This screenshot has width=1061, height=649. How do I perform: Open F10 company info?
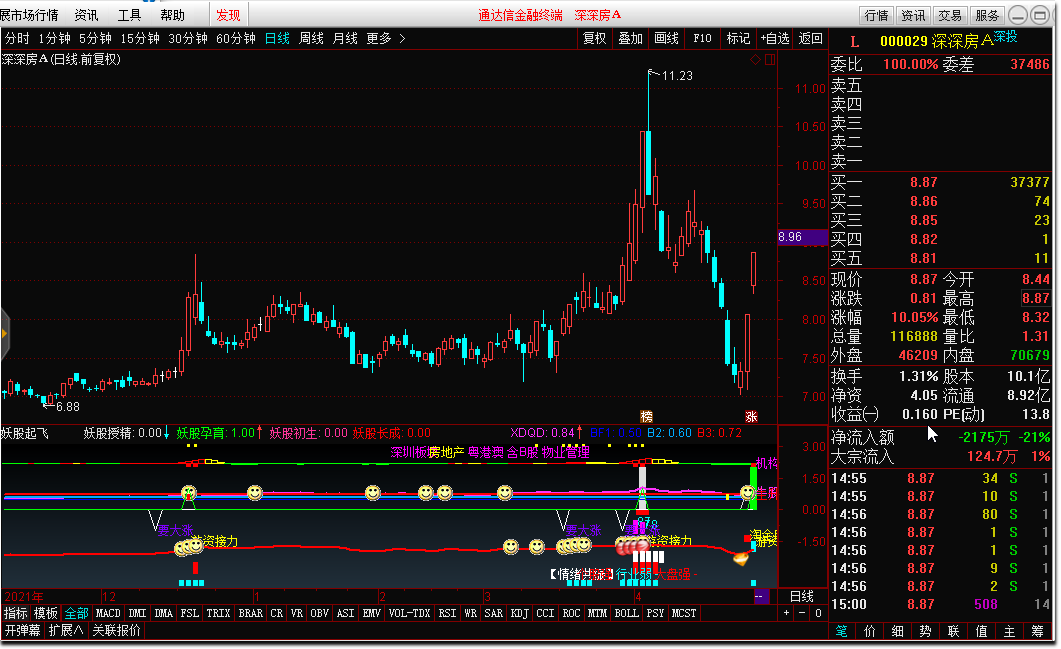[702, 39]
